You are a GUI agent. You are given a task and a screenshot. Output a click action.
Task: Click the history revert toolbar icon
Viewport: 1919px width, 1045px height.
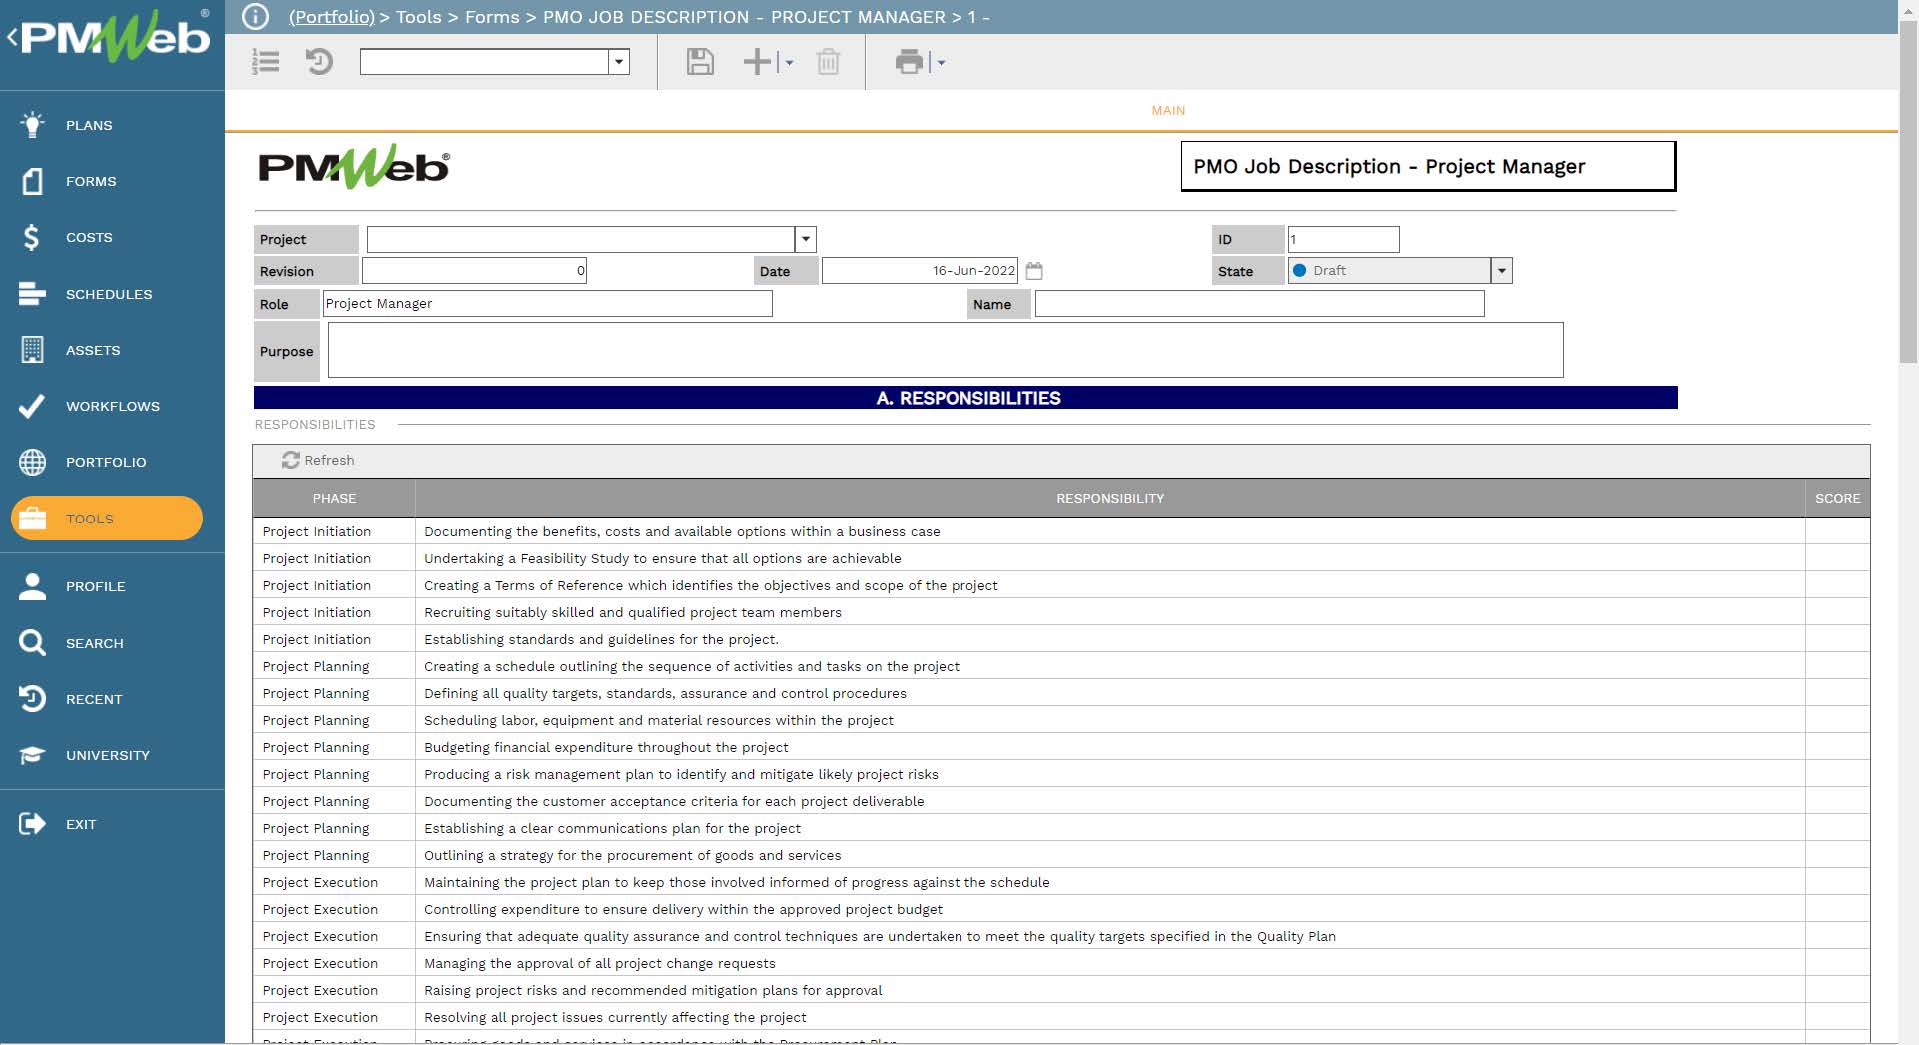click(319, 62)
